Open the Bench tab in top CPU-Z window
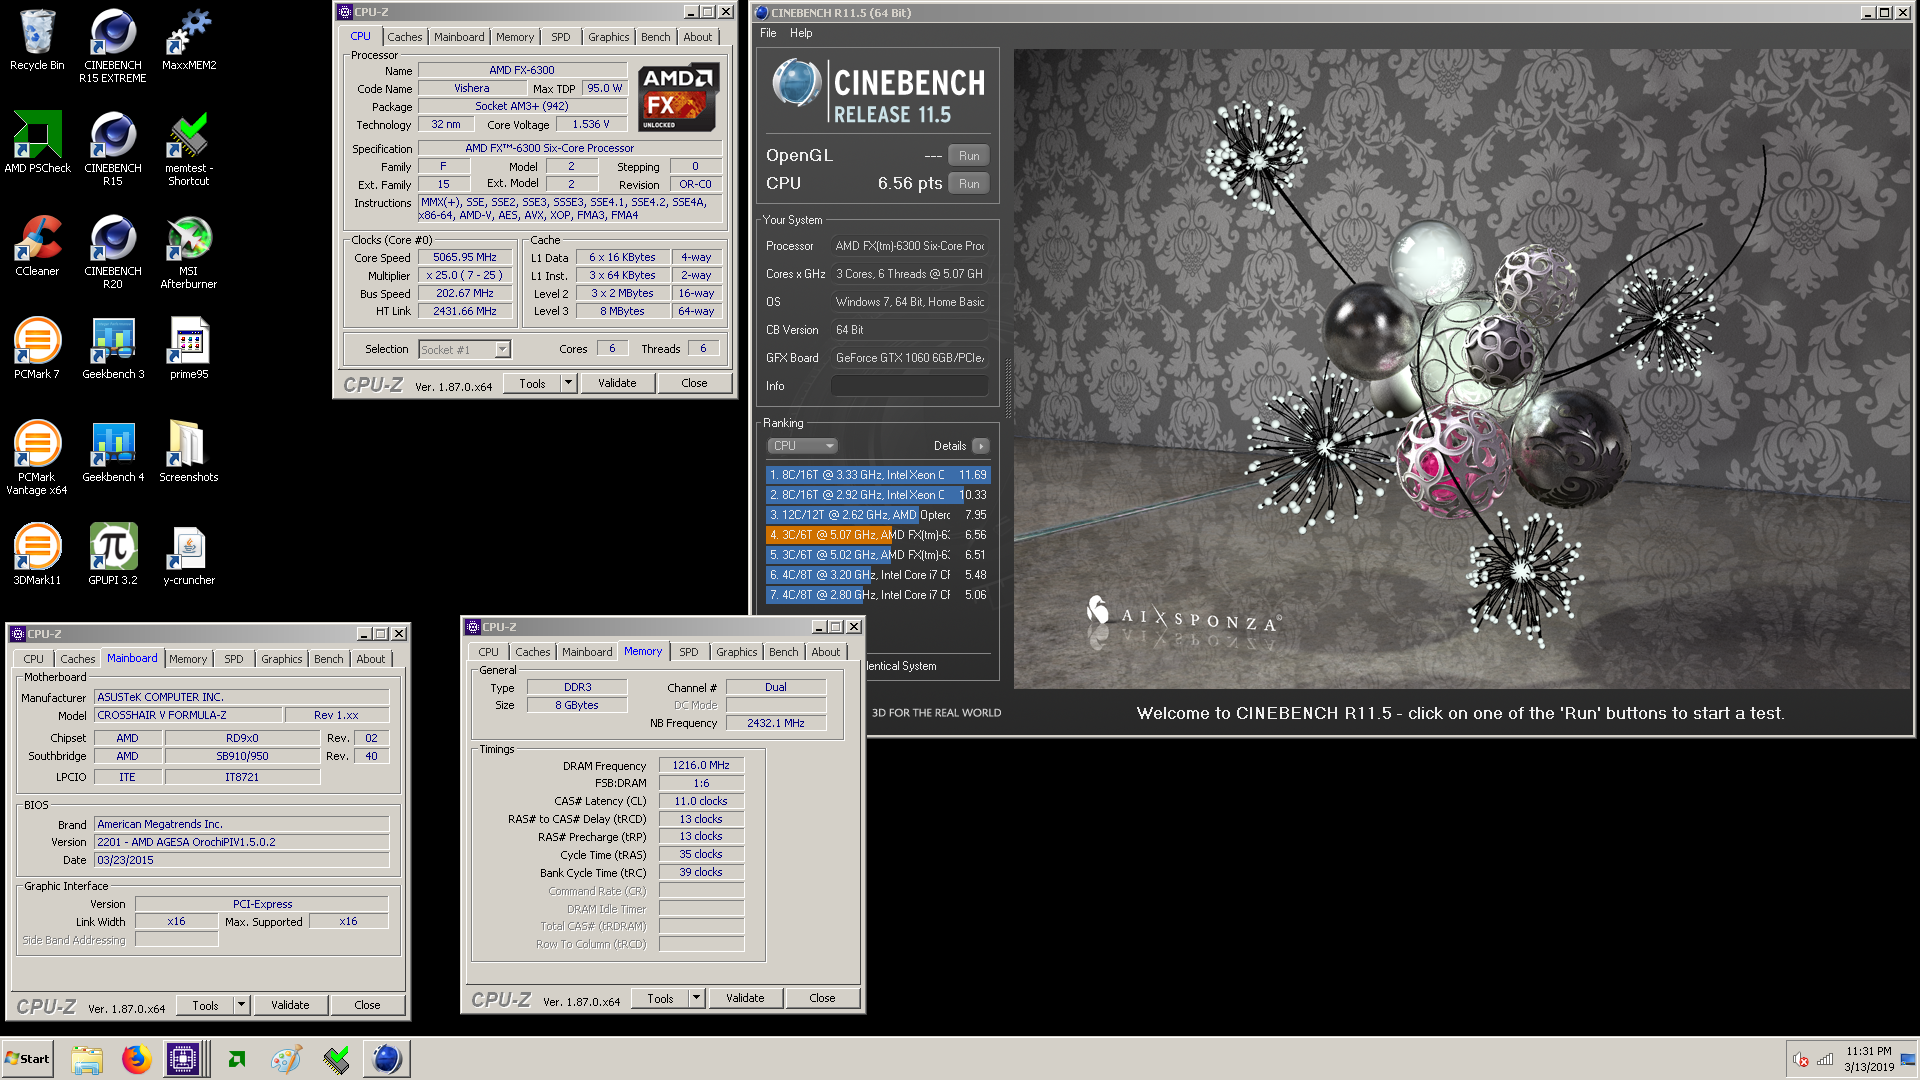This screenshot has height=1080, width=1920. pyautogui.click(x=656, y=37)
